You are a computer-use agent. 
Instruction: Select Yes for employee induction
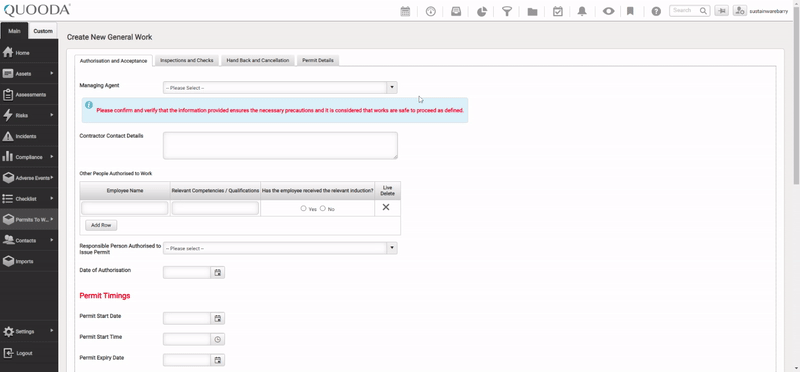304,208
